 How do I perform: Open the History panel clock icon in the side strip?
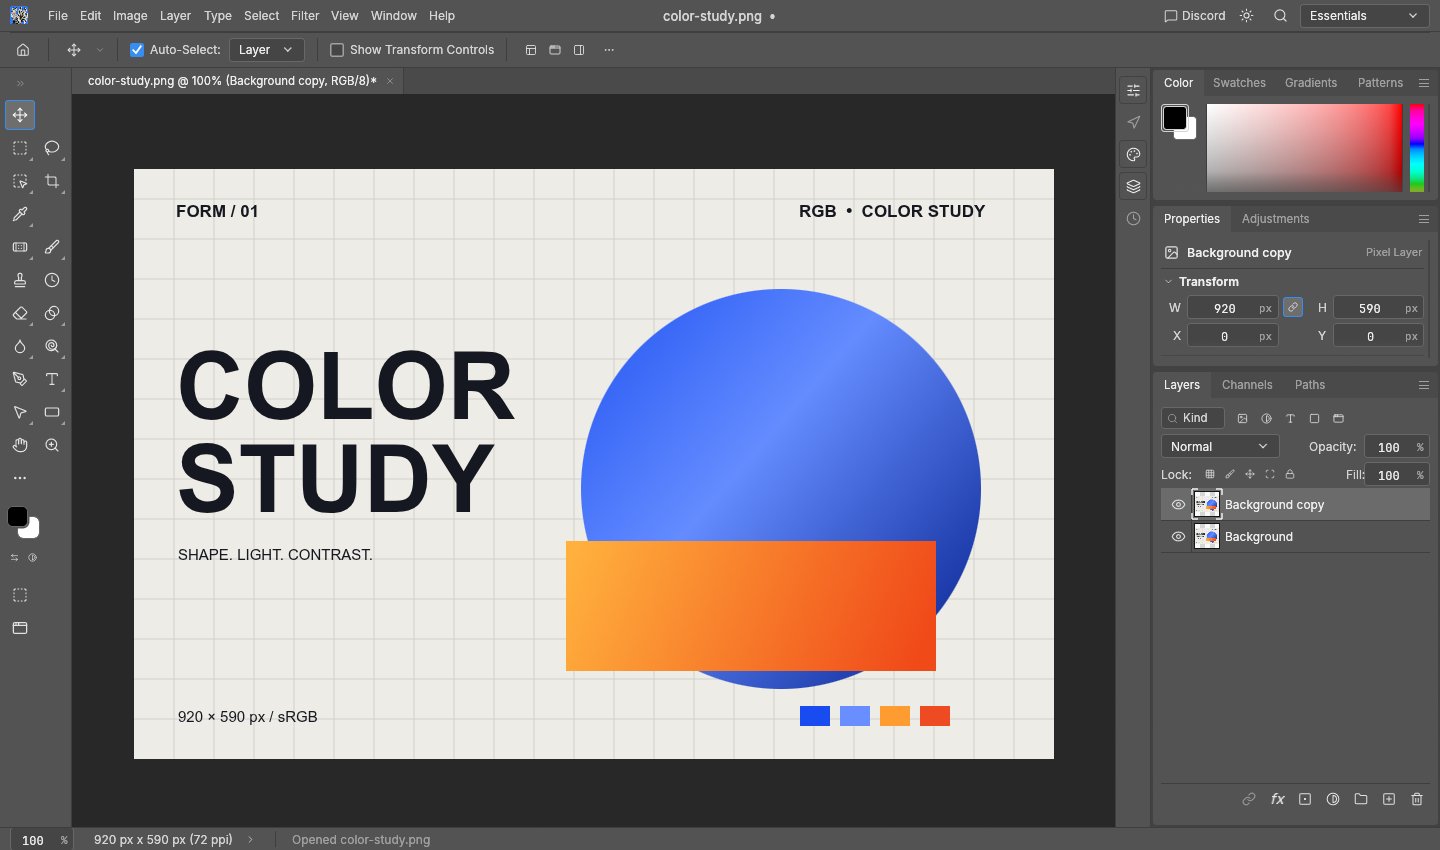(x=1133, y=218)
